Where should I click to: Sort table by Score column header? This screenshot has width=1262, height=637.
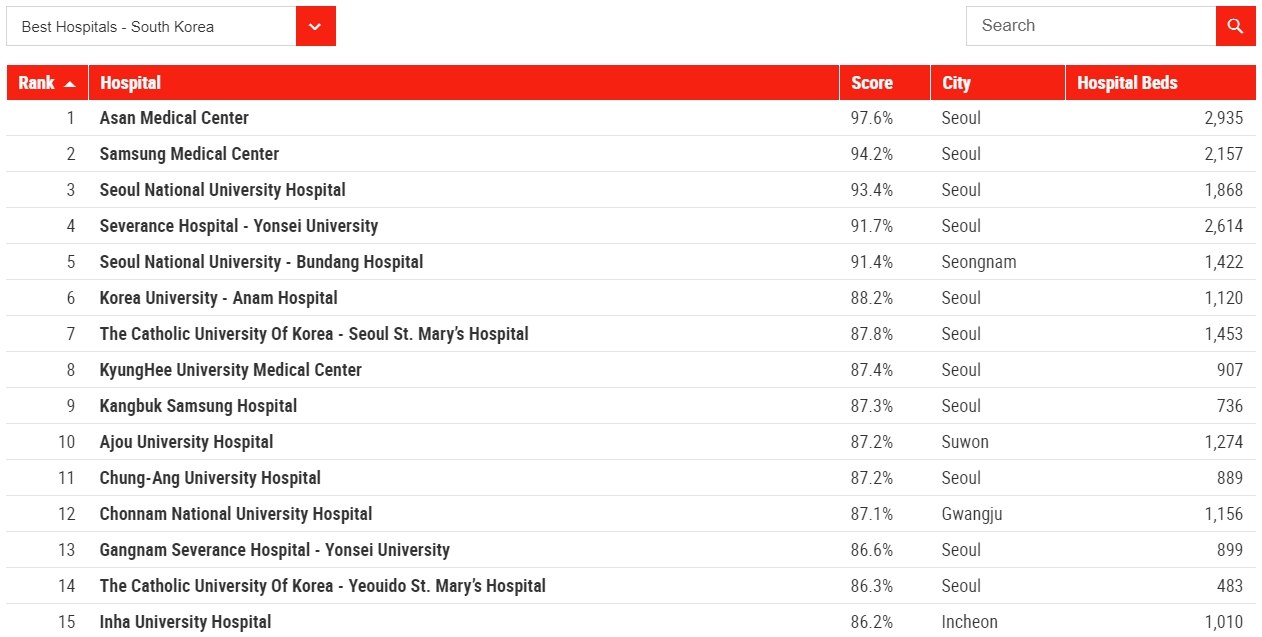tap(872, 83)
